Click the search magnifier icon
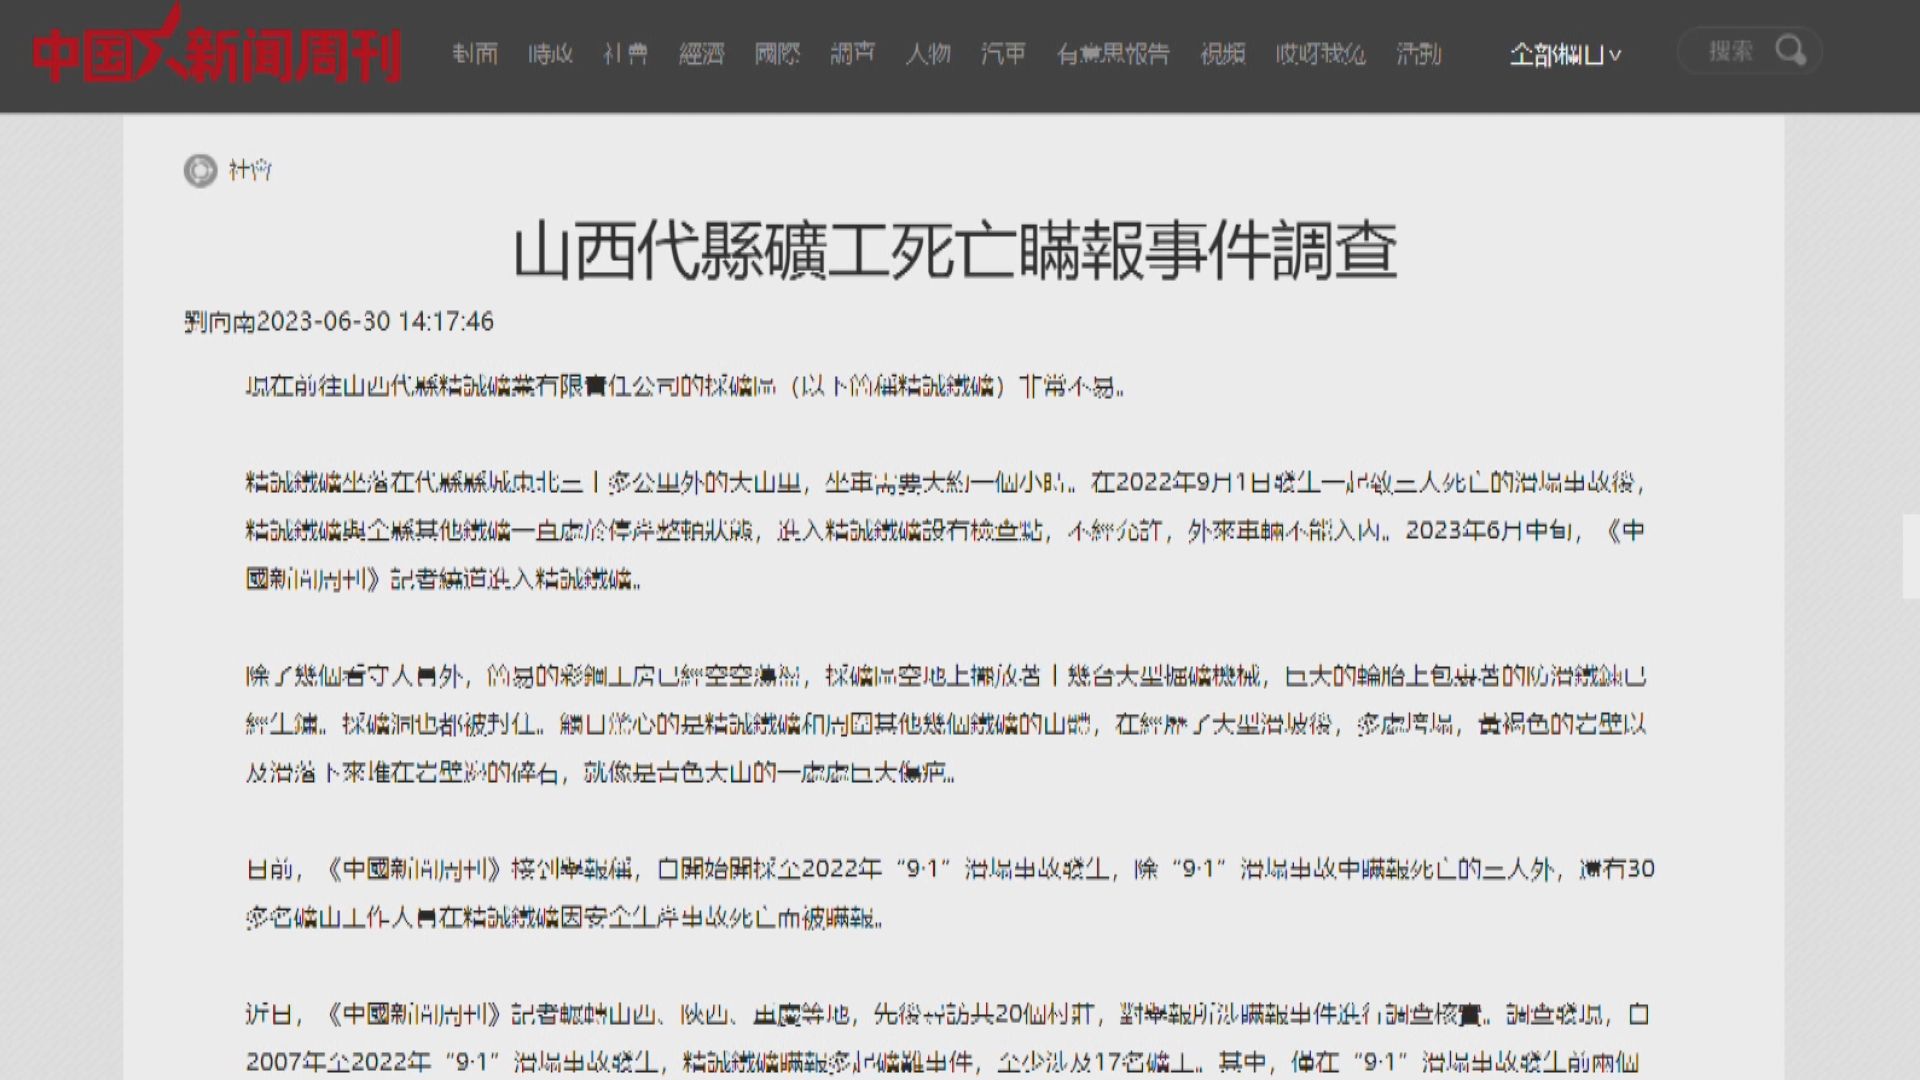The image size is (1920, 1080). tap(1791, 51)
